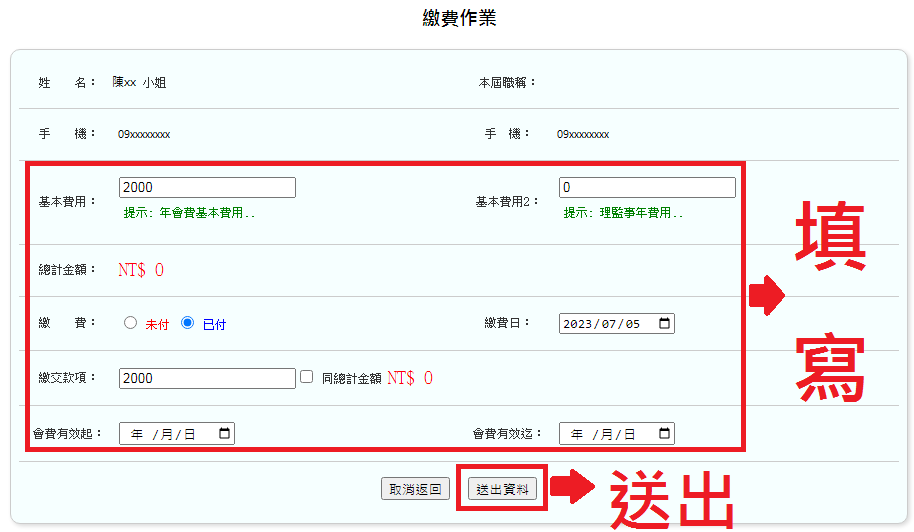Select the 已付 radio button

pos(187,323)
